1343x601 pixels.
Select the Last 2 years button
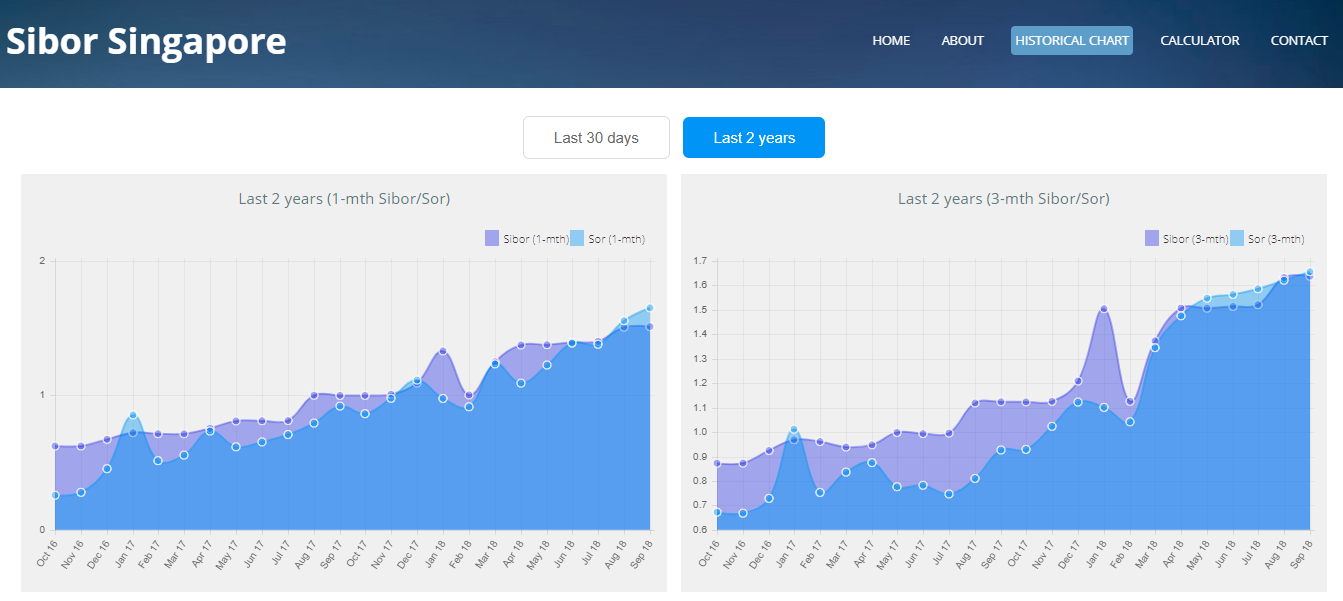tap(754, 138)
